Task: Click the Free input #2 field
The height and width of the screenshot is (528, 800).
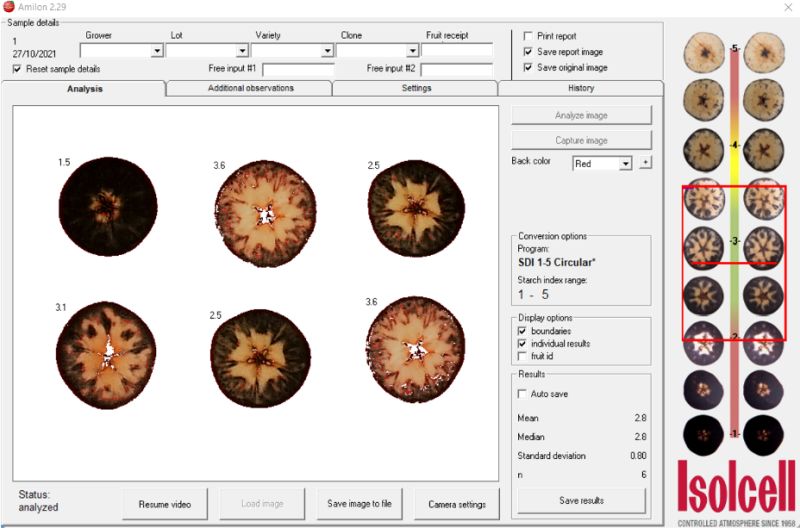Action: tap(456, 69)
